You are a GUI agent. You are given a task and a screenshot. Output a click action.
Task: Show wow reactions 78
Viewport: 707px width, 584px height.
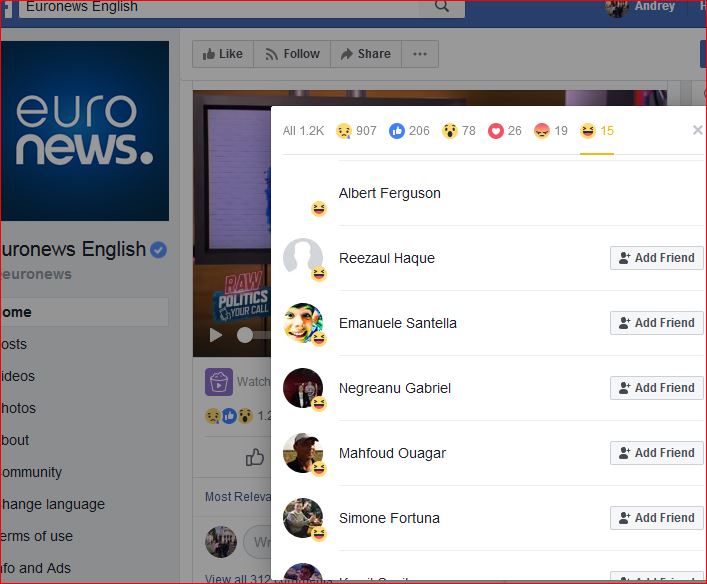[460, 131]
